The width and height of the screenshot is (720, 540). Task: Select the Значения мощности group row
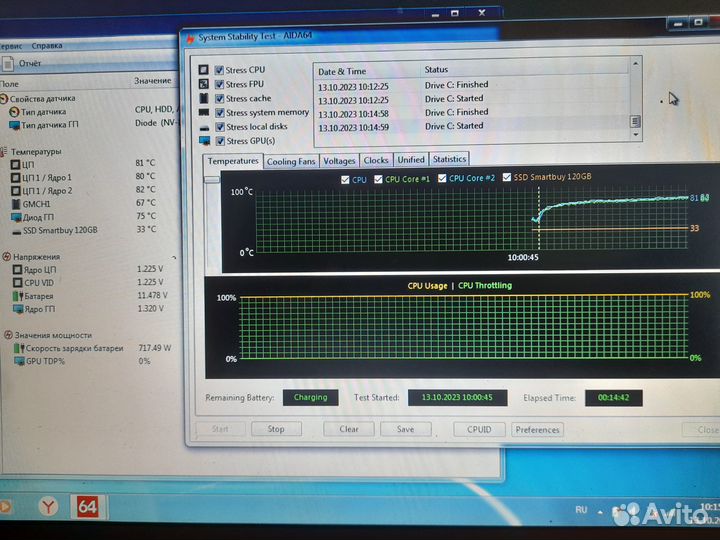click(x=53, y=335)
